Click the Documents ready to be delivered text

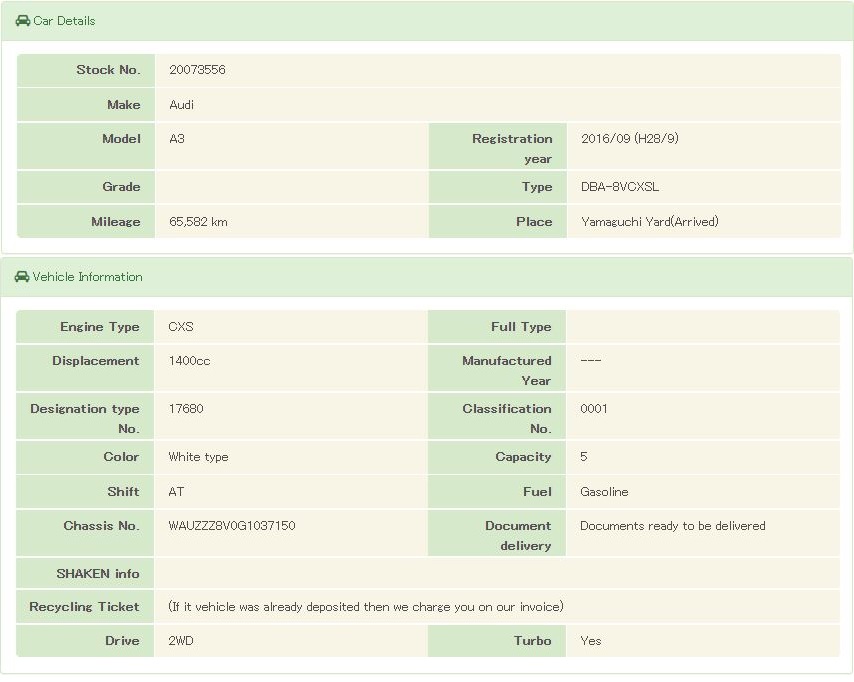(672, 526)
